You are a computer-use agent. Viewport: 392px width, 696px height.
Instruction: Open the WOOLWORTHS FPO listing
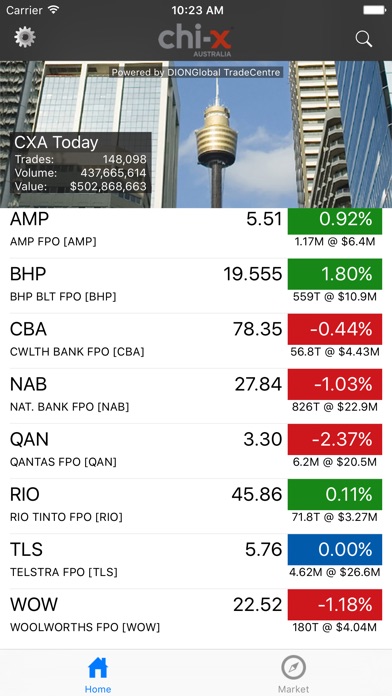196,616
